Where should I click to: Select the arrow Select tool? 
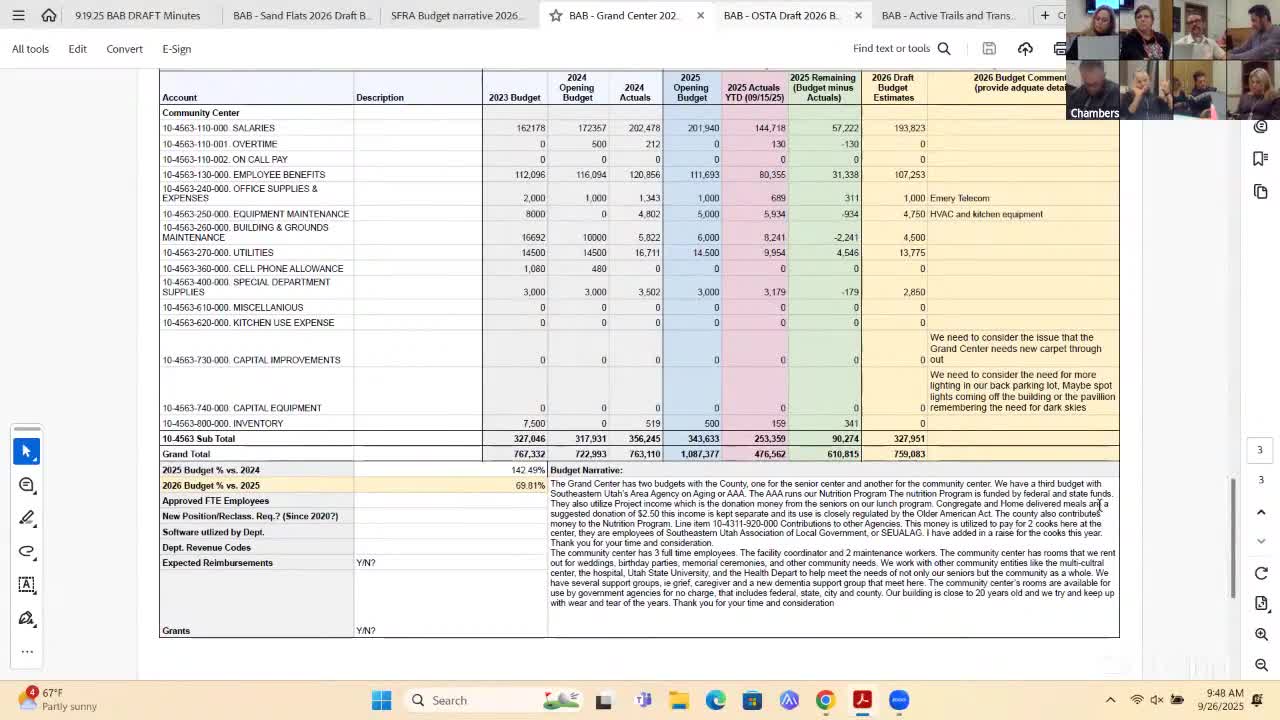pyautogui.click(x=27, y=452)
